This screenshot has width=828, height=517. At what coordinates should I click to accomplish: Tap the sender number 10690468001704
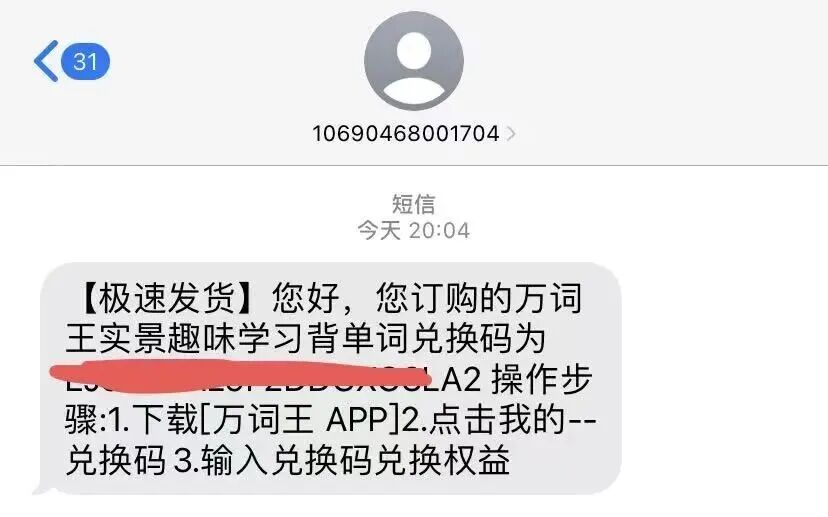[x=406, y=134]
